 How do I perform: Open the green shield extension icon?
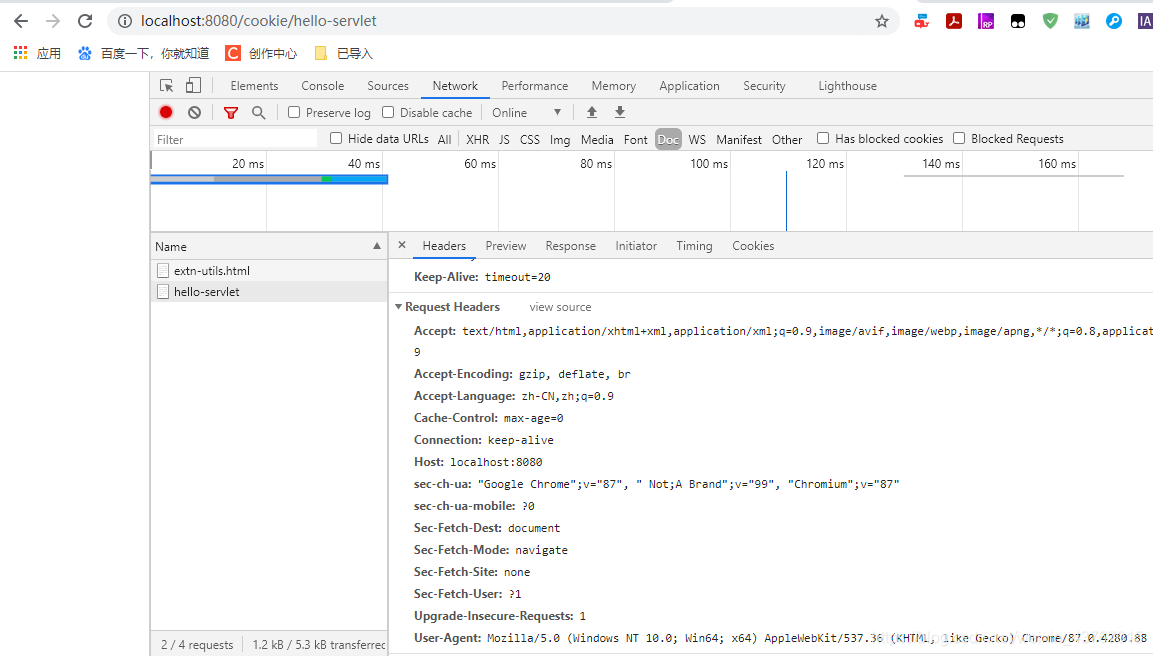coord(1050,21)
